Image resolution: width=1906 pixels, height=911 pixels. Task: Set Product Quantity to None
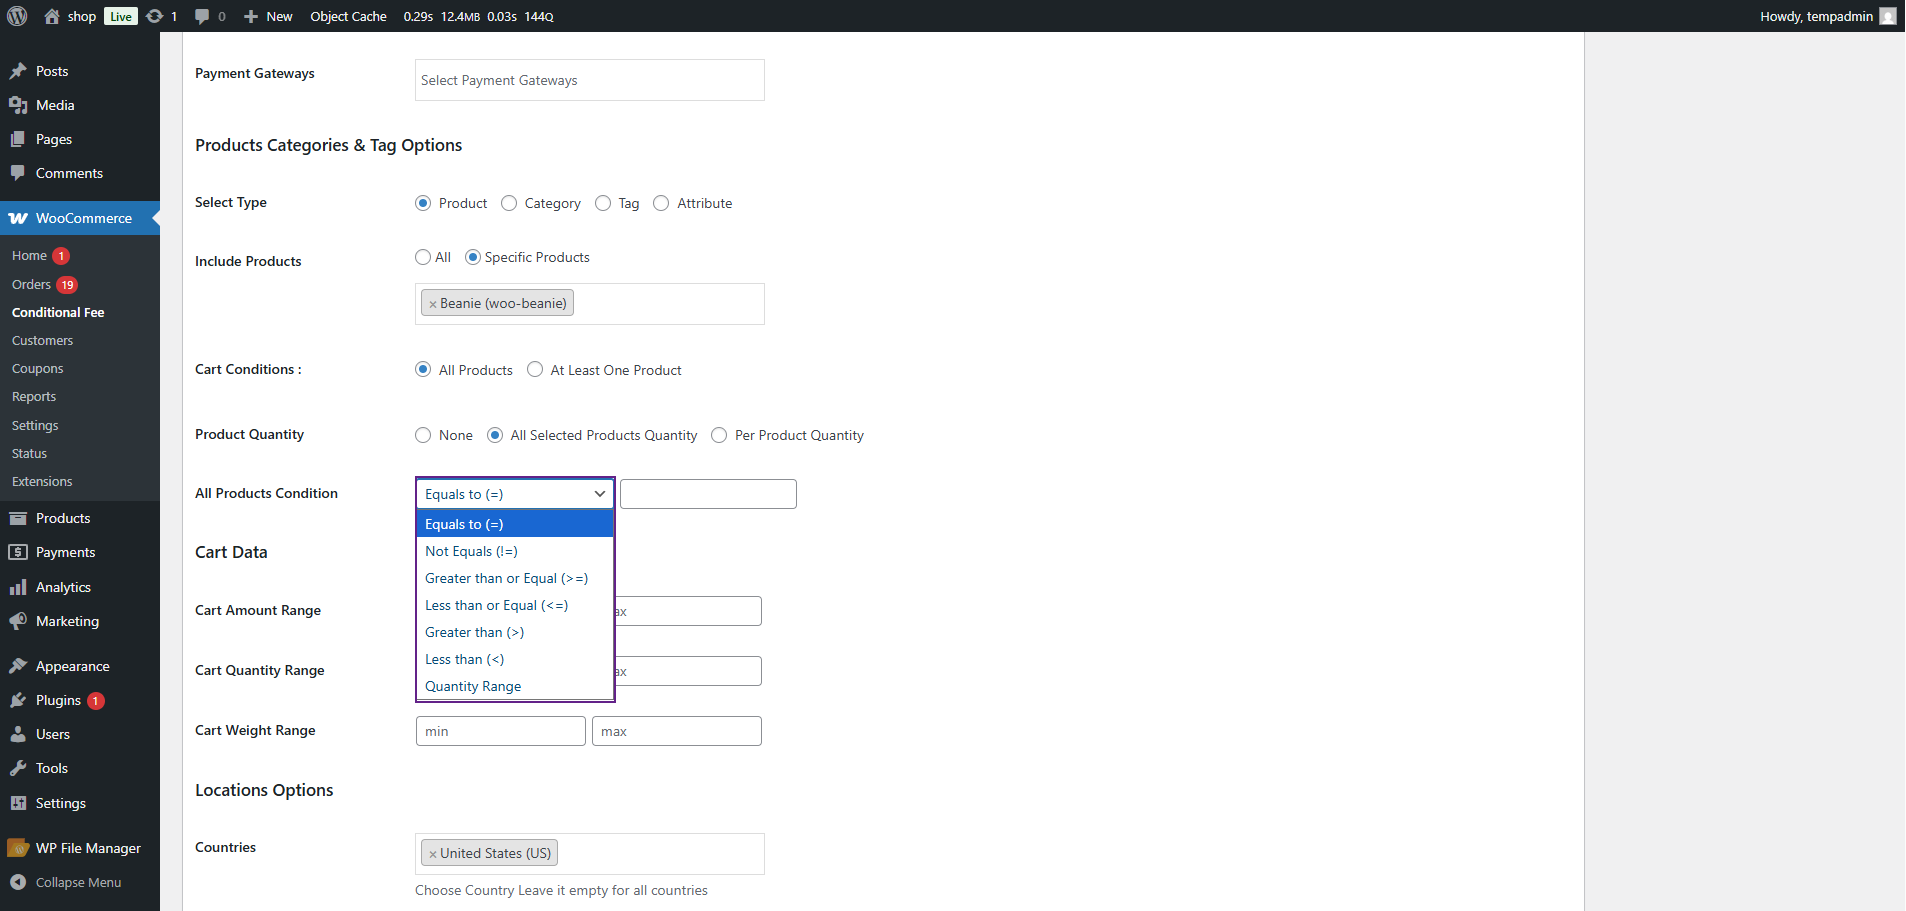coord(423,435)
